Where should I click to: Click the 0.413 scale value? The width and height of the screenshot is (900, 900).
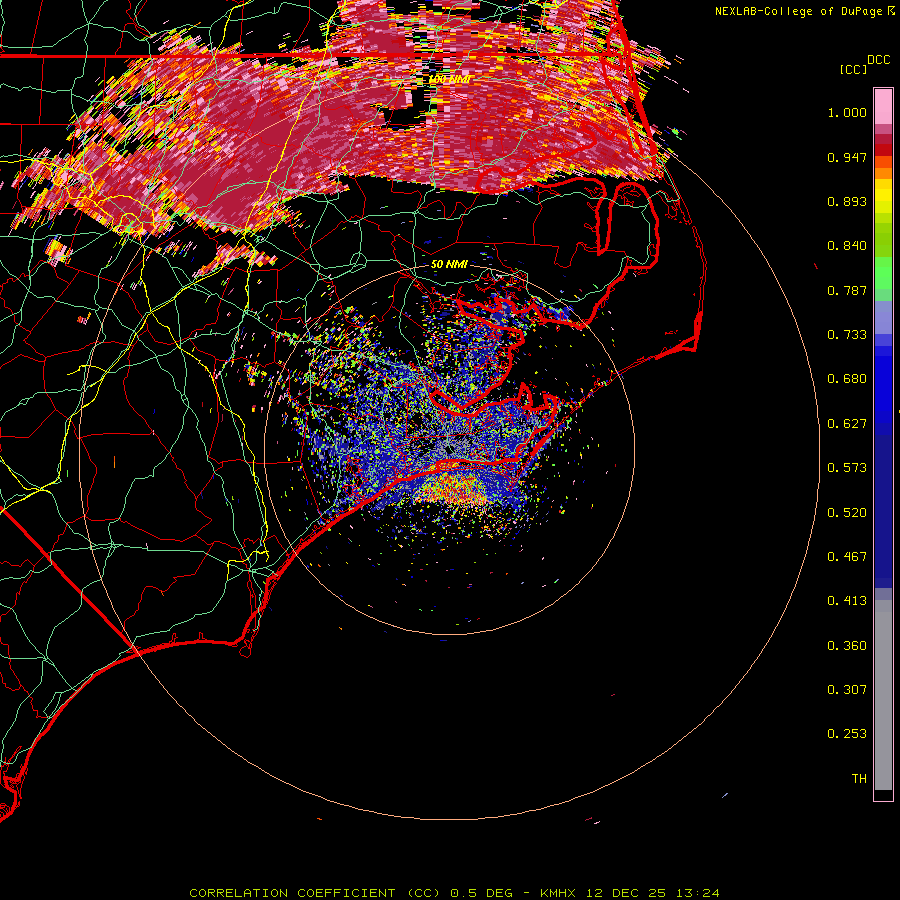[847, 601]
